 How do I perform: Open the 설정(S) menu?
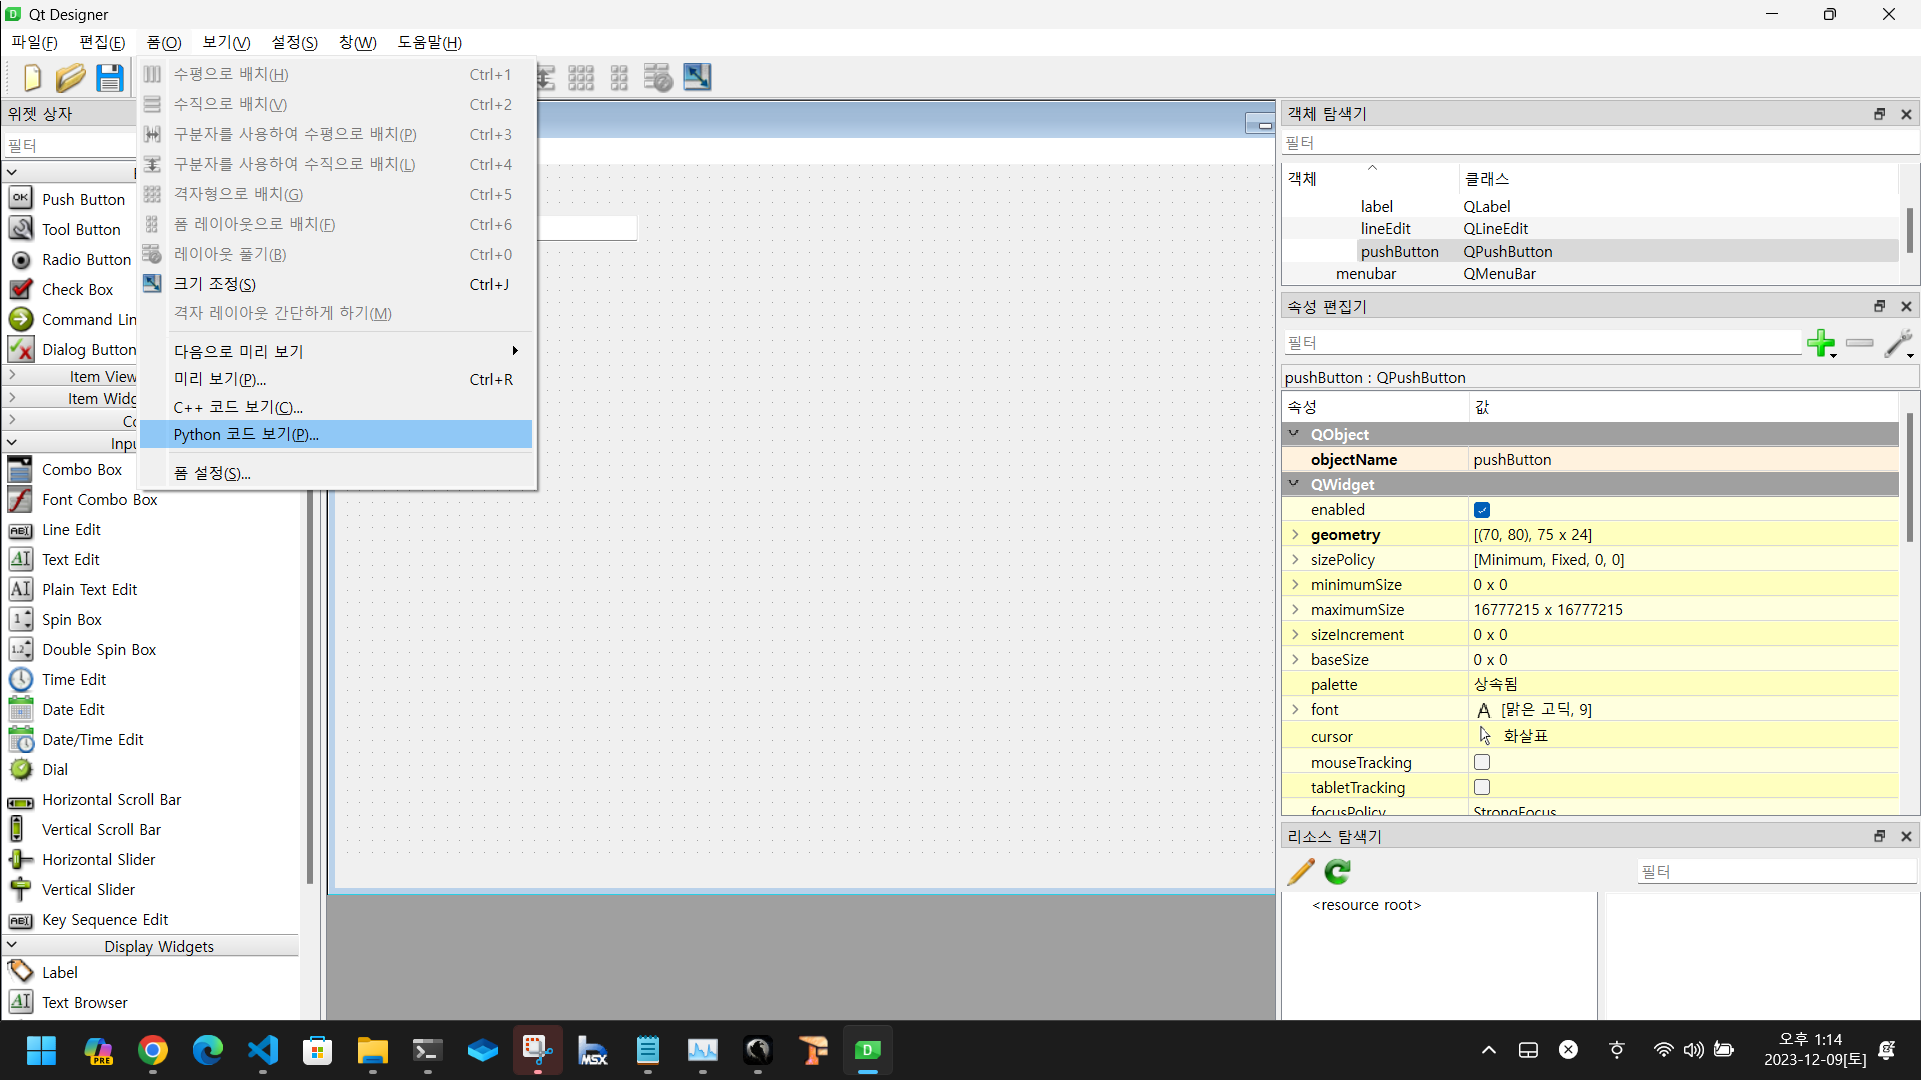point(295,42)
